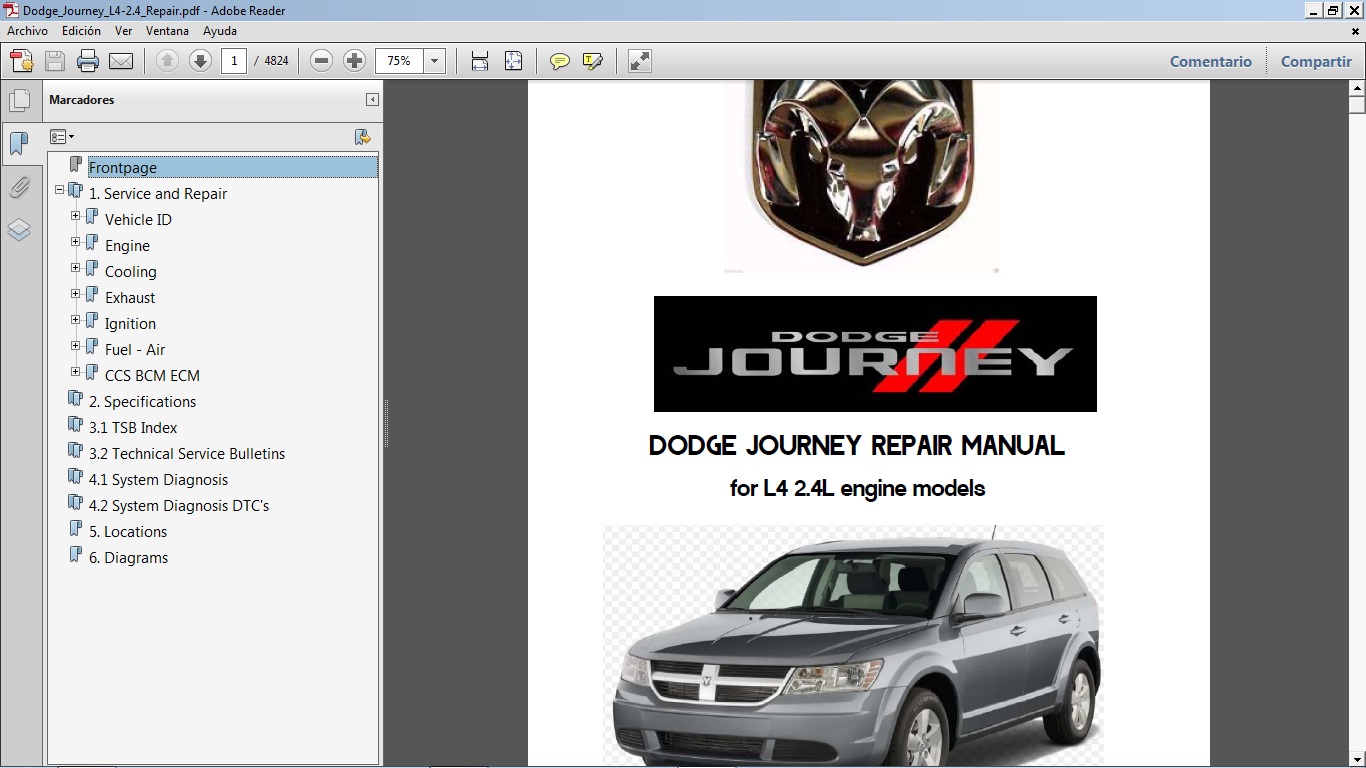This screenshot has width=1366, height=768.
Task: Open the Comentario pane
Action: point(1210,61)
